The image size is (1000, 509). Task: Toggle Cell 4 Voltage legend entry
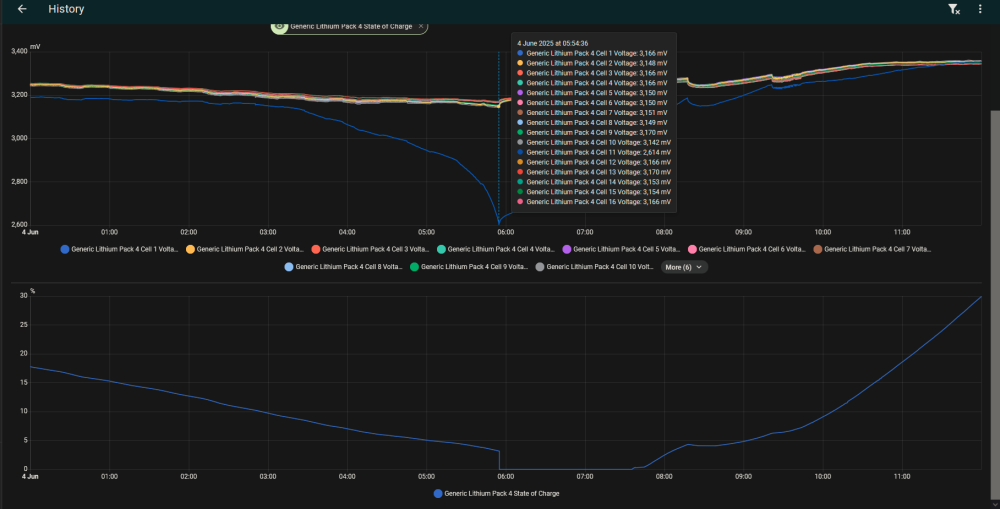[496, 249]
